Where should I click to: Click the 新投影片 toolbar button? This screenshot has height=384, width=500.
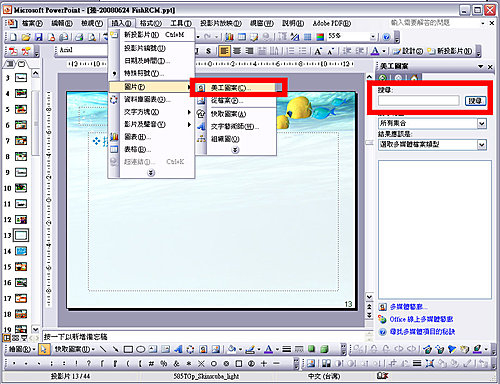(x=450, y=51)
